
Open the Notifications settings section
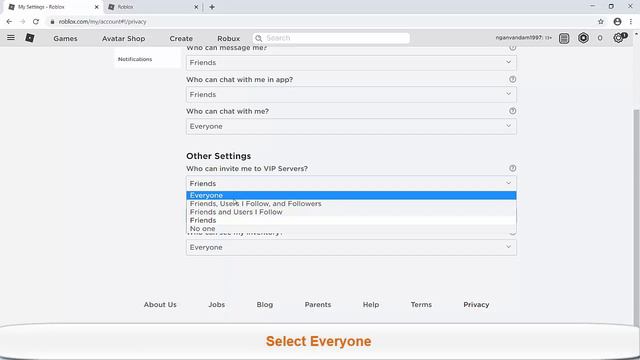coord(135,59)
